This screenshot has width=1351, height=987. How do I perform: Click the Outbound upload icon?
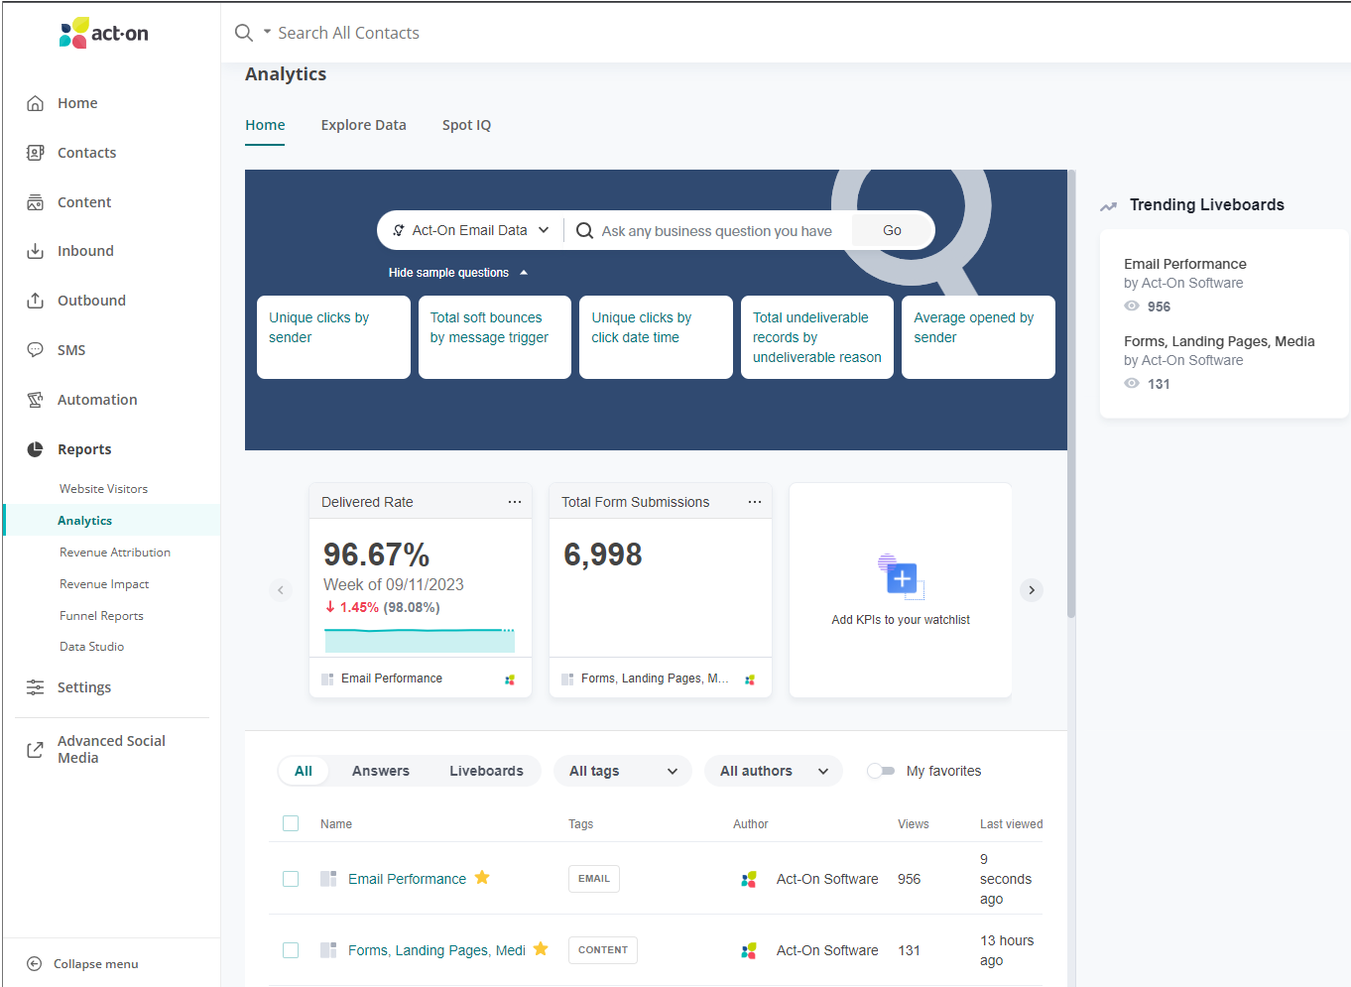[35, 300]
